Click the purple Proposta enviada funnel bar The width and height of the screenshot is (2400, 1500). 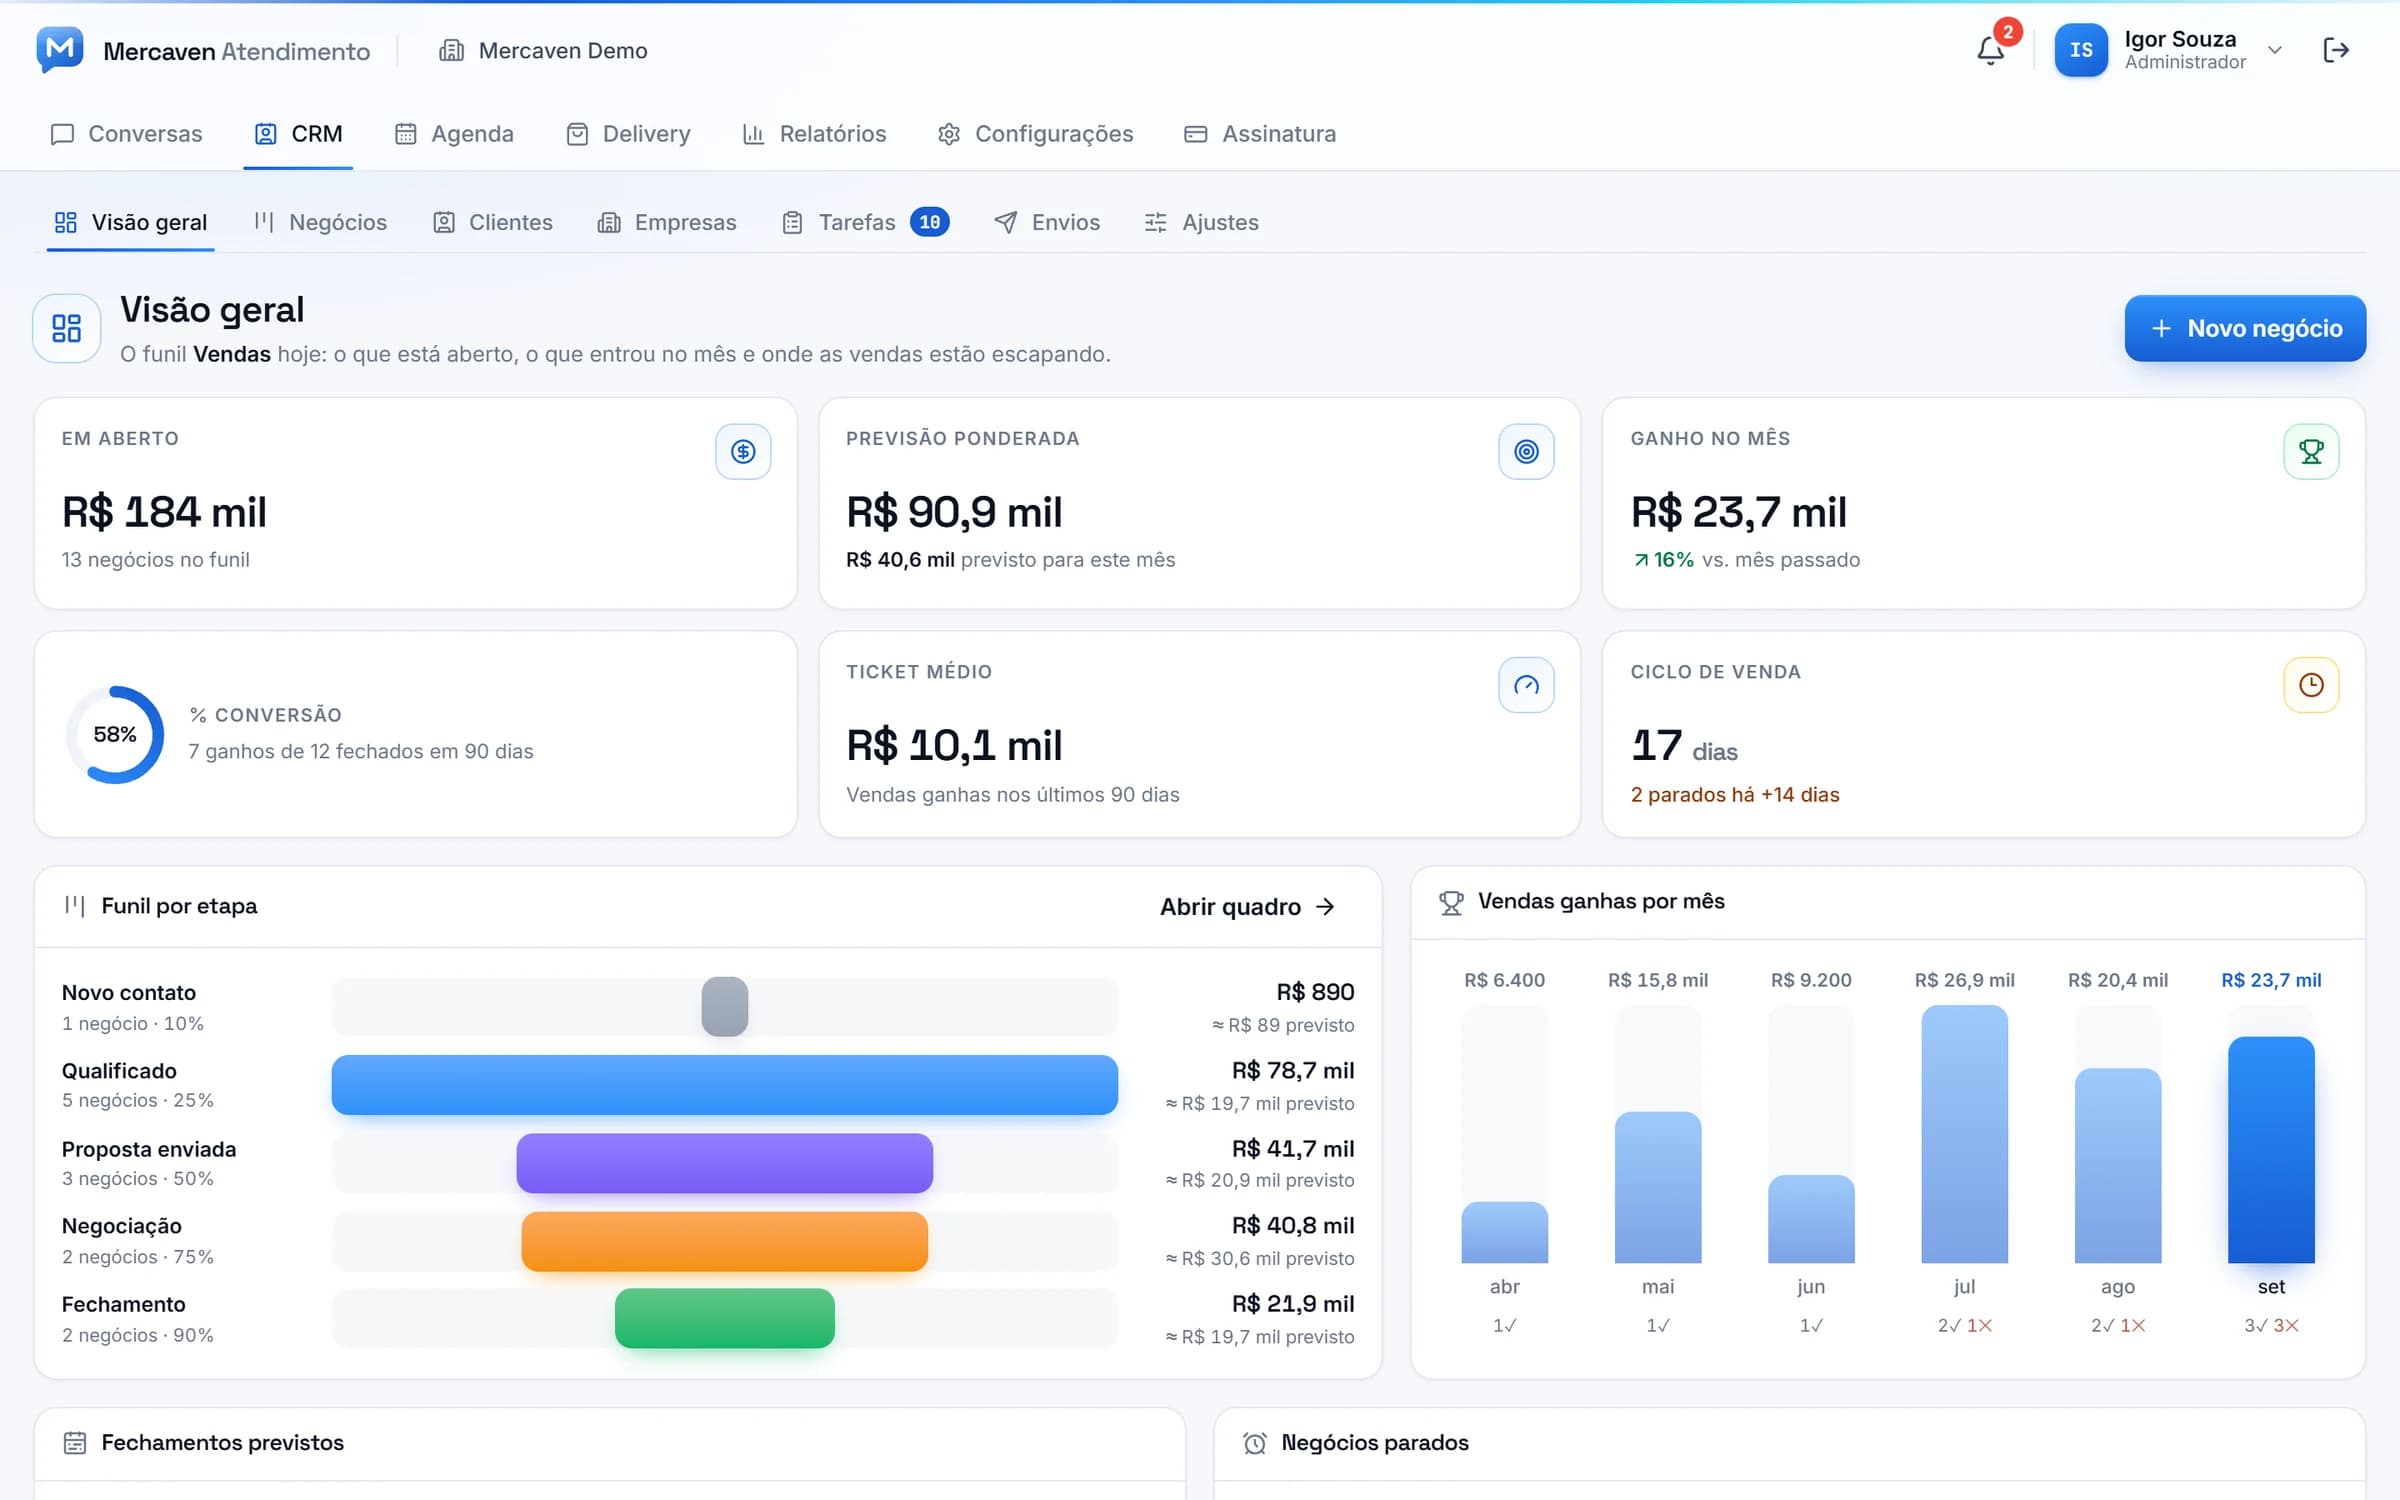tap(724, 1163)
